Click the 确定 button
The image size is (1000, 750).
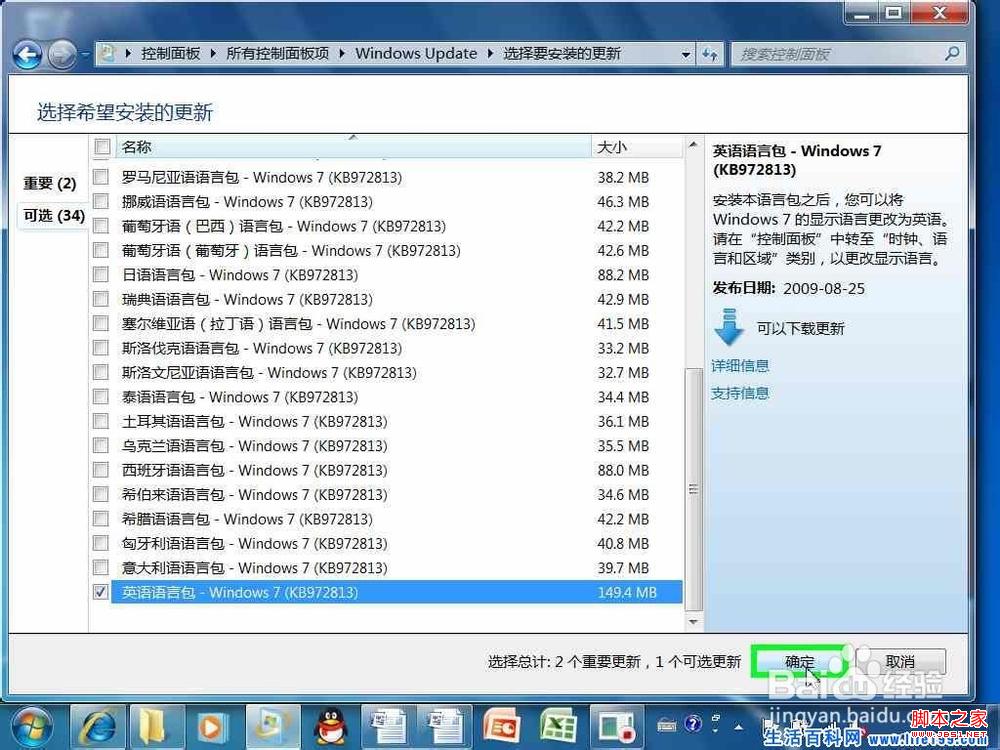800,662
